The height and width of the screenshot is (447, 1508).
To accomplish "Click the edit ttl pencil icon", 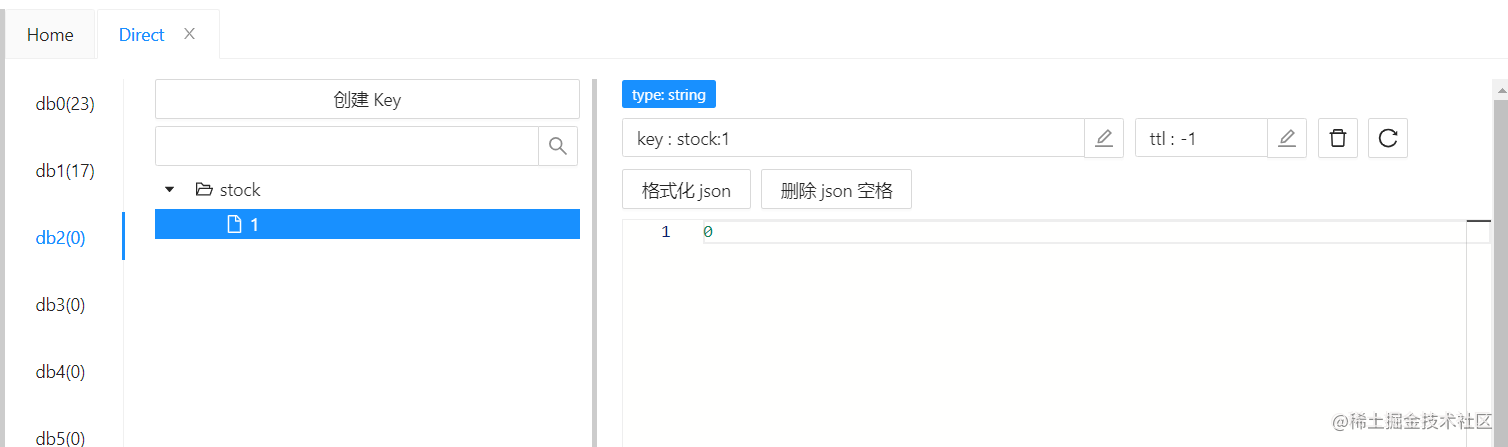I will coord(1287,138).
